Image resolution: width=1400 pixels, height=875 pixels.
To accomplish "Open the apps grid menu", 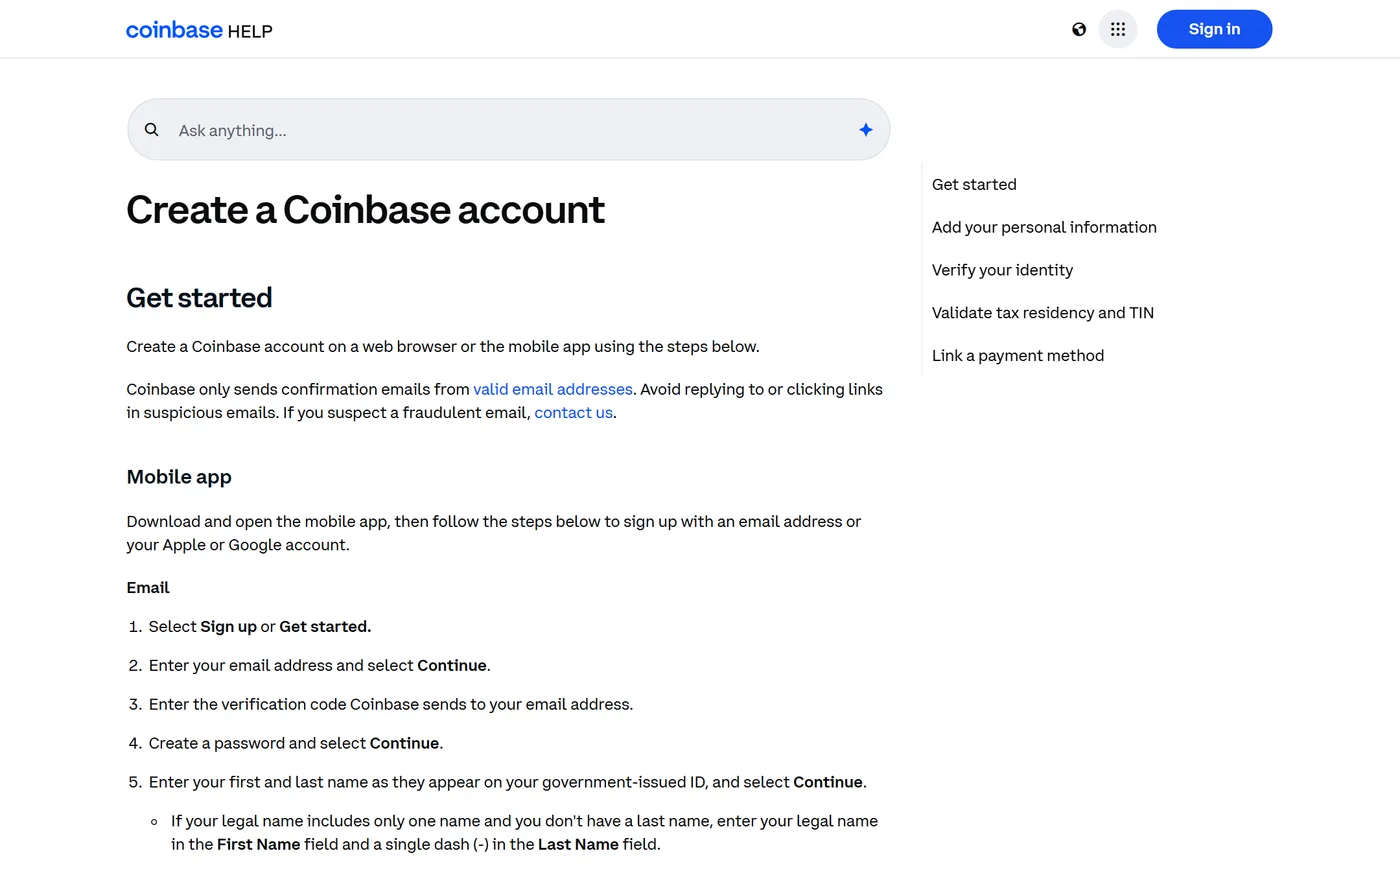I will tap(1118, 29).
